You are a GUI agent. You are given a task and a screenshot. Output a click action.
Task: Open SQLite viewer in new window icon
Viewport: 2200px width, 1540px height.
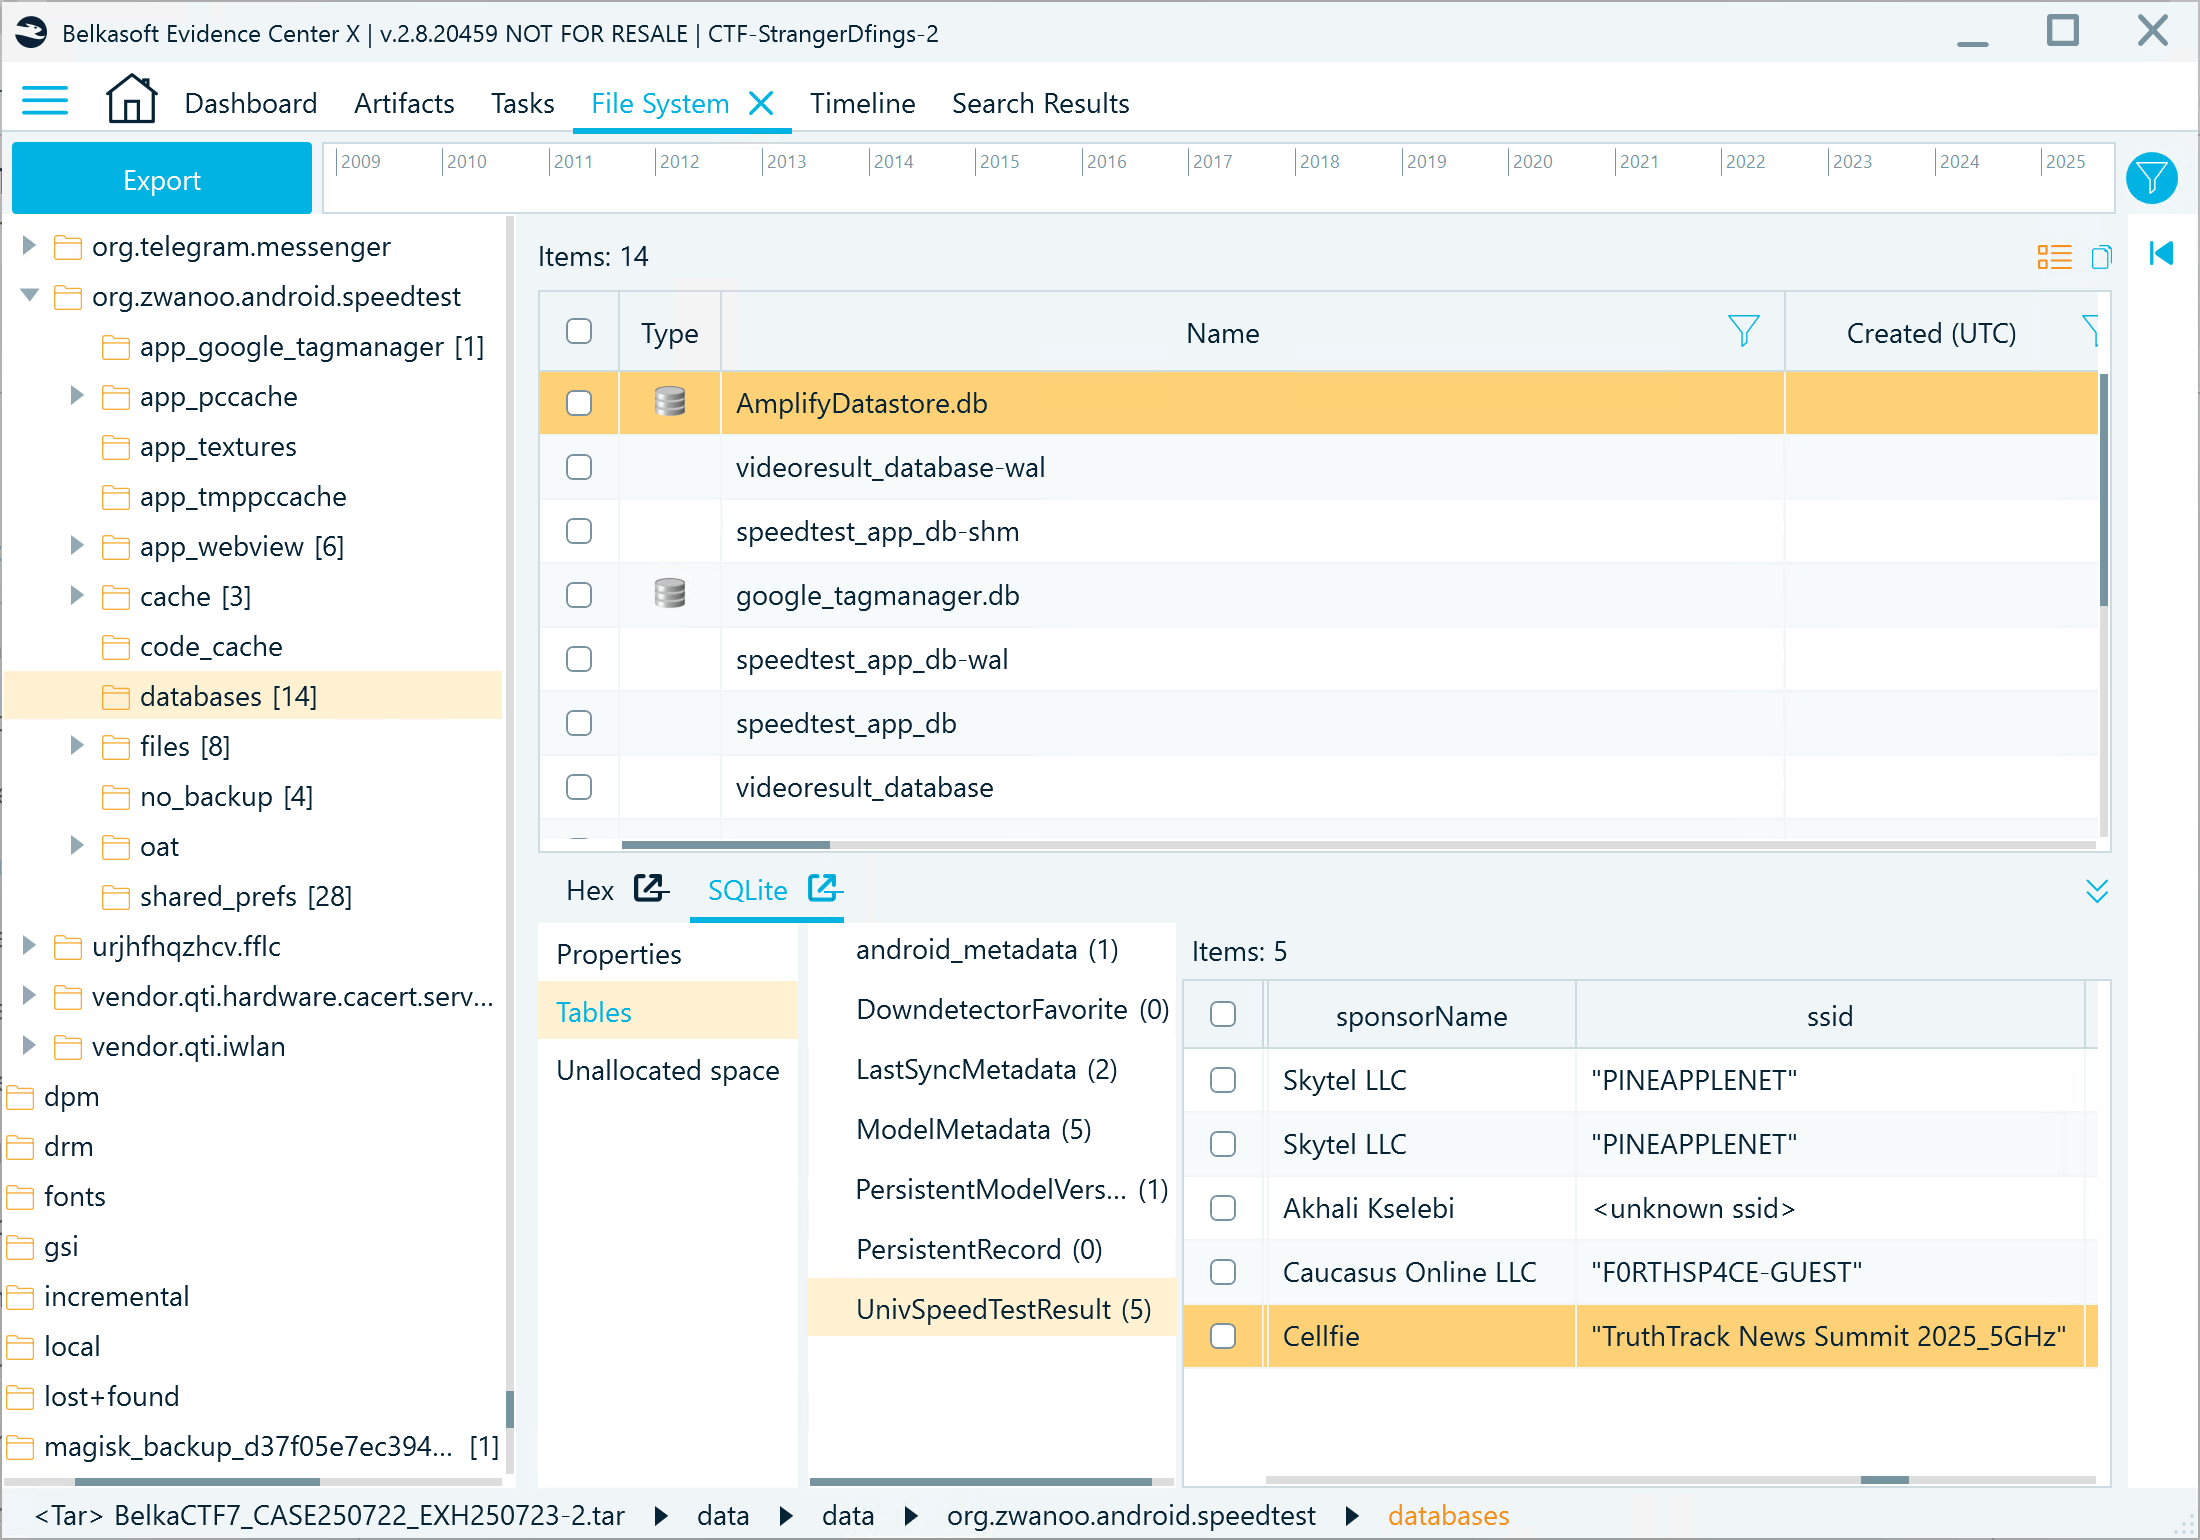tap(825, 888)
